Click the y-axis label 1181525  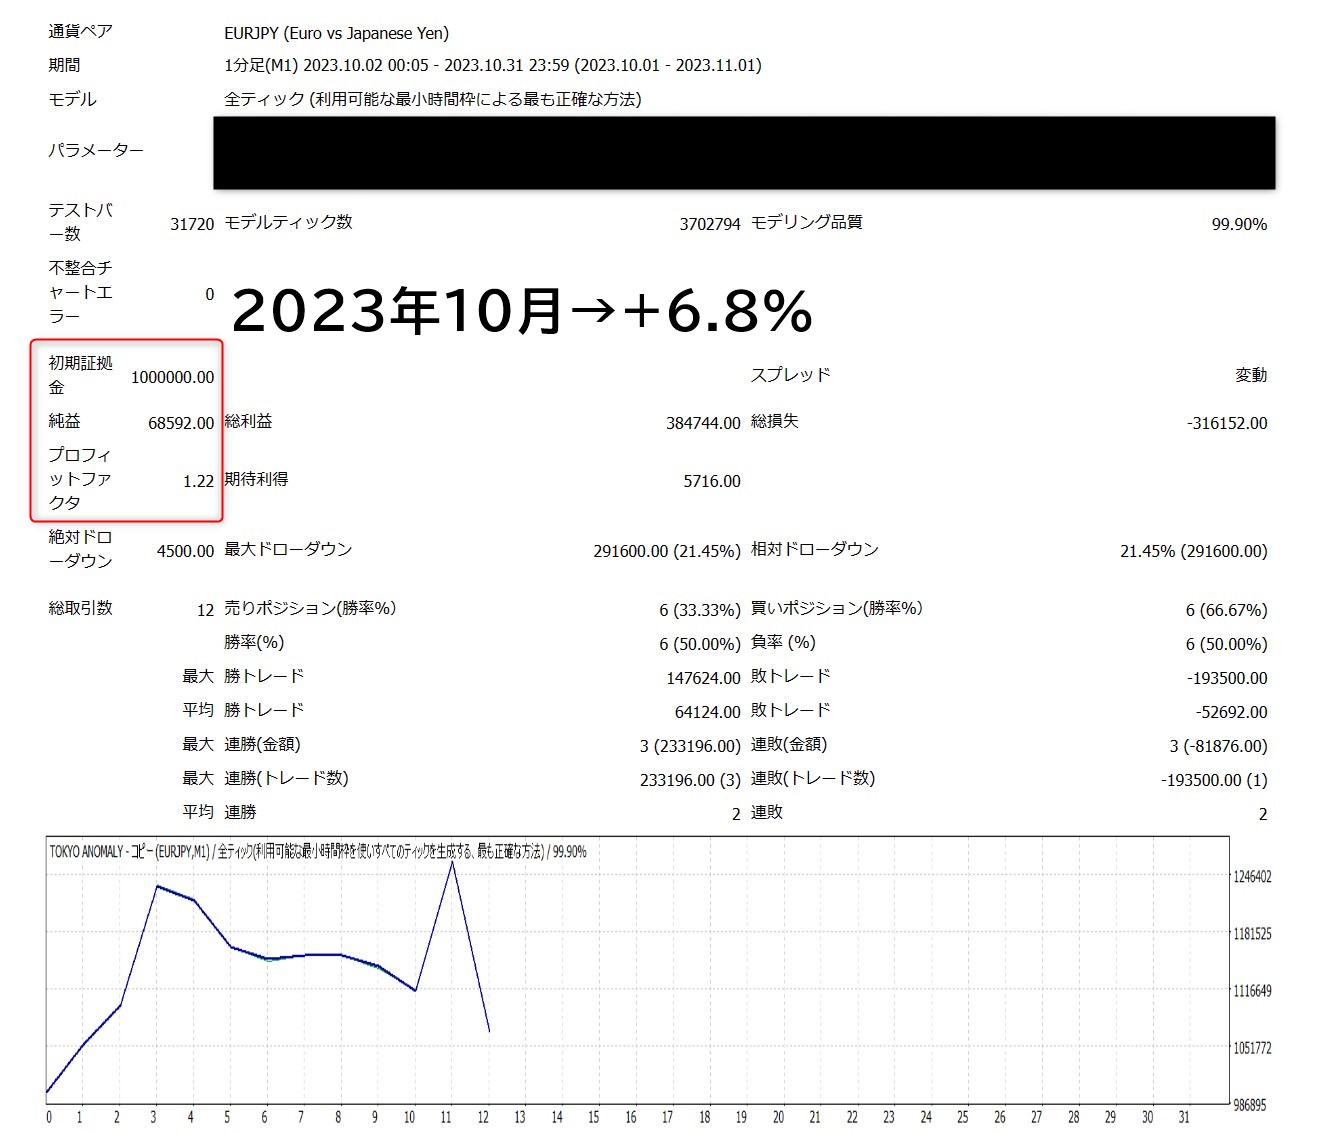click(x=1253, y=934)
